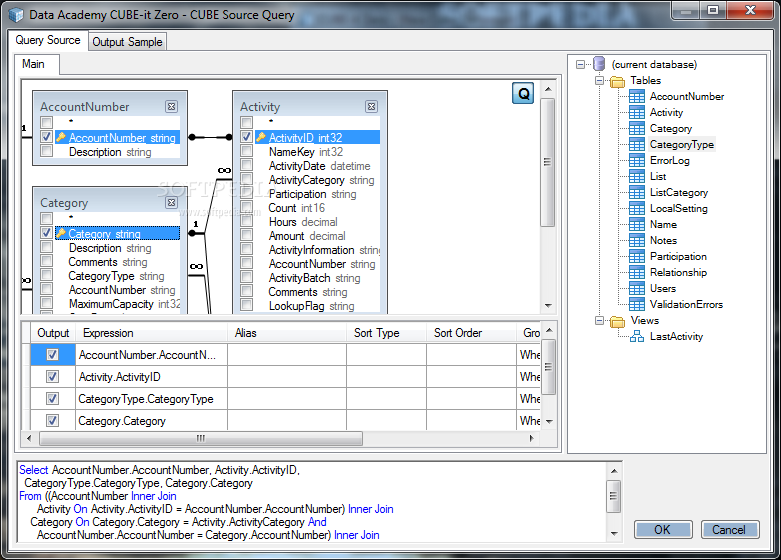Close the AccountNumber table box
The image size is (781, 560).
tap(171, 107)
